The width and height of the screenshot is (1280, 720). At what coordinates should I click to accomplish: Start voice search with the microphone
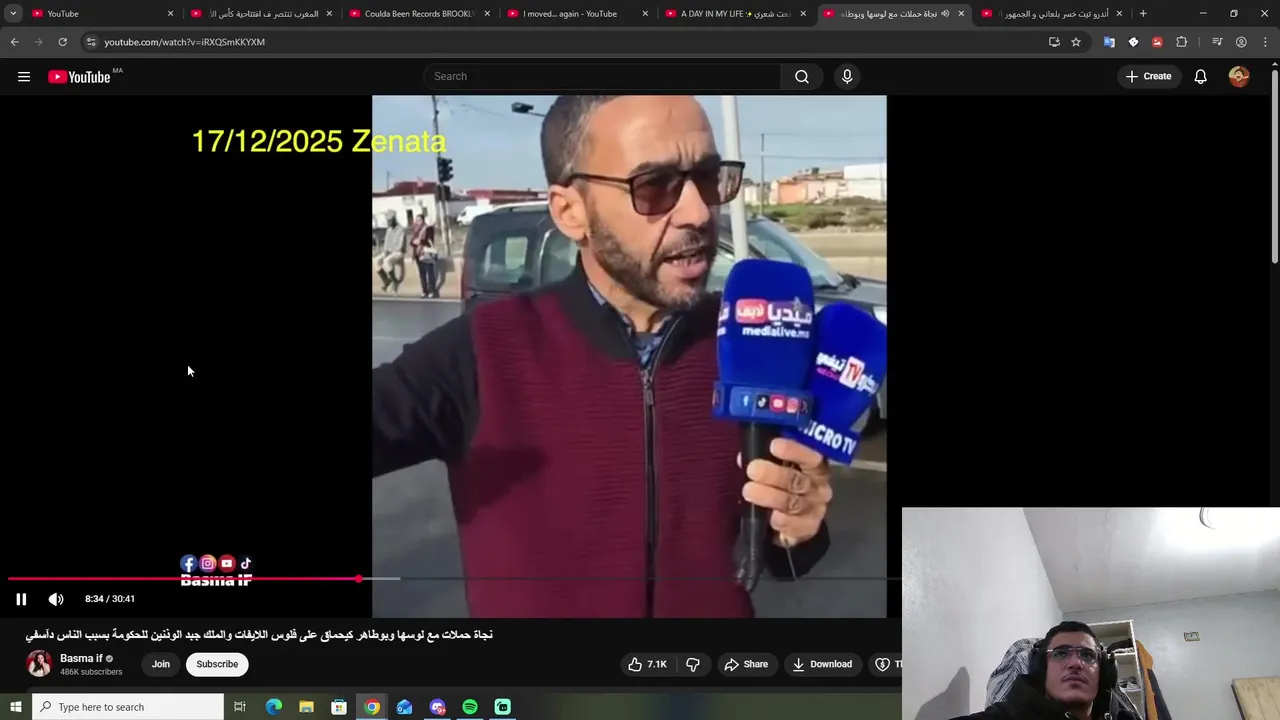pos(847,77)
